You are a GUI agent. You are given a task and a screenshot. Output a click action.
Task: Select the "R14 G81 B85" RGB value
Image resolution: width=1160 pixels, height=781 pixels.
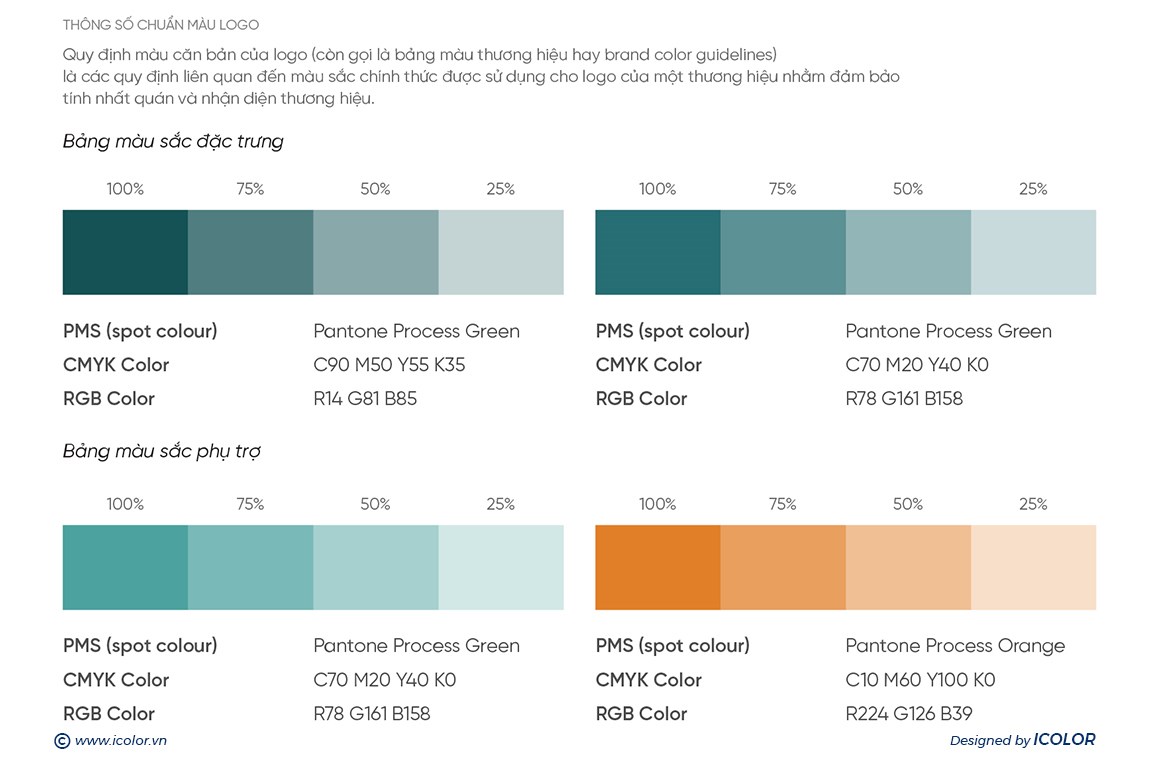pos(365,399)
